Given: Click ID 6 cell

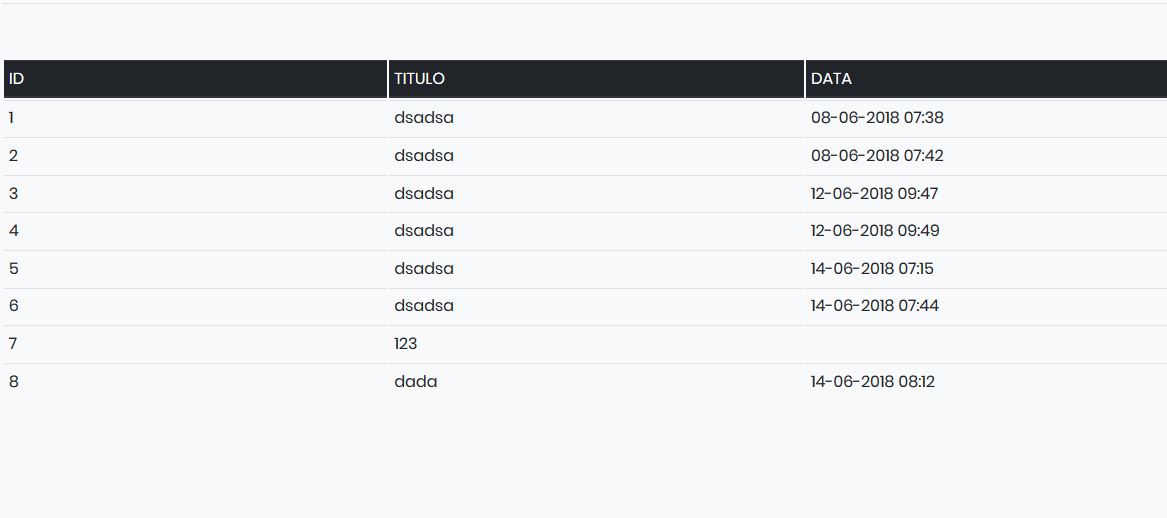Looking at the screenshot, I should point(195,307).
